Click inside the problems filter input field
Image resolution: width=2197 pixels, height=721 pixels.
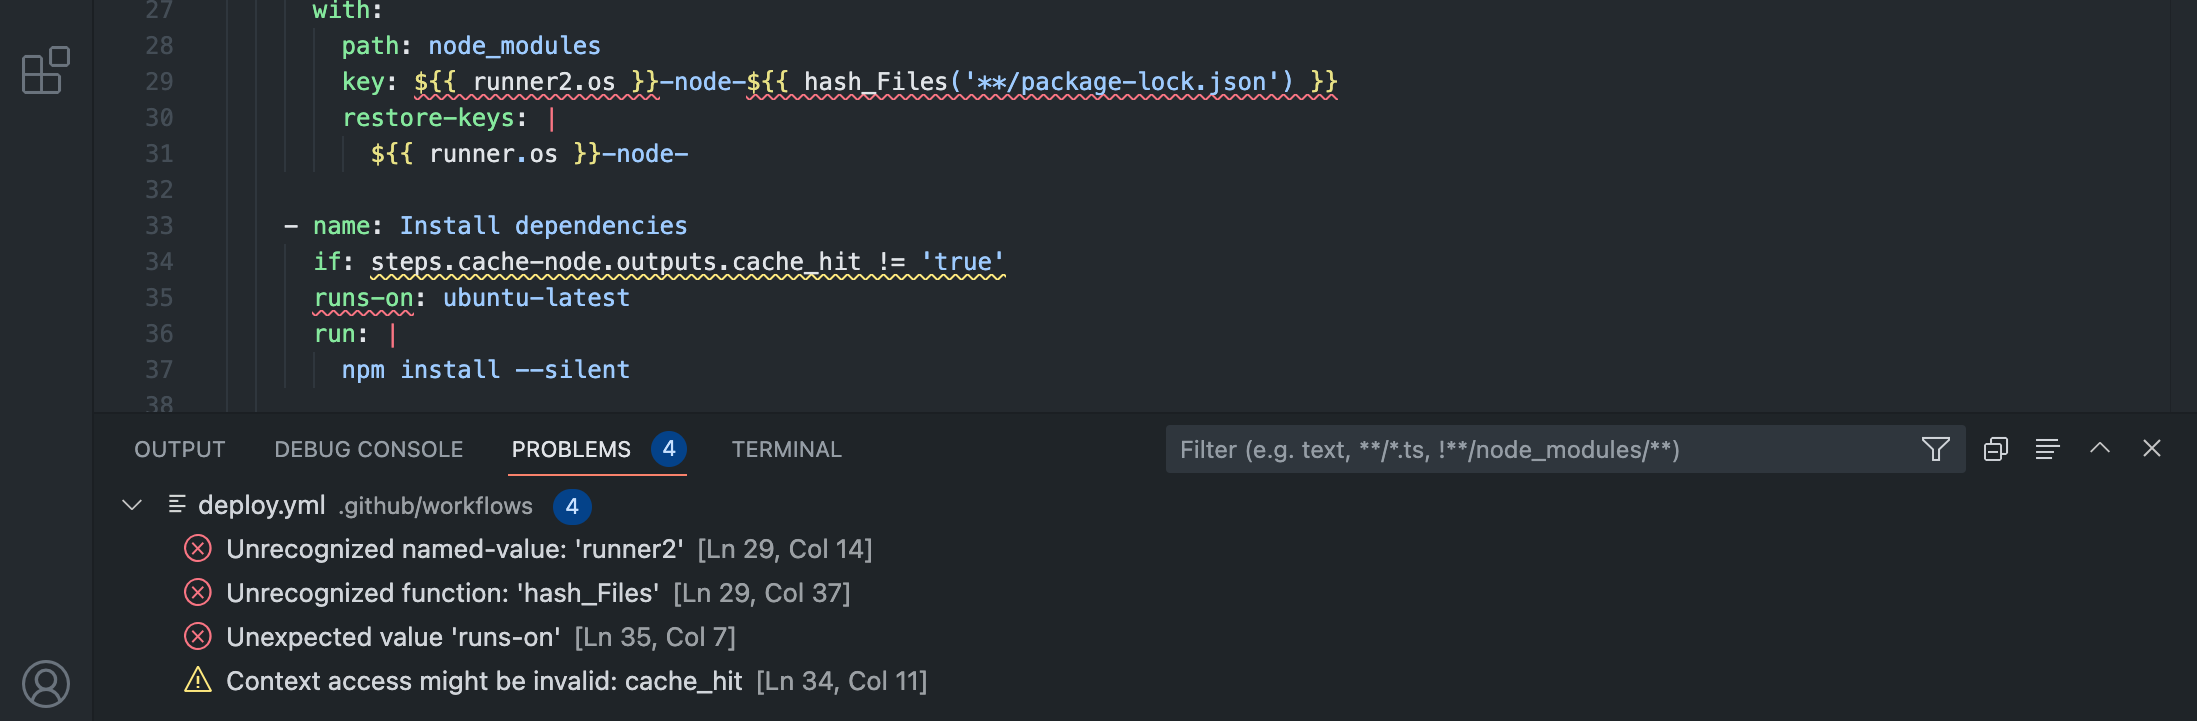tap(1500, 449)
